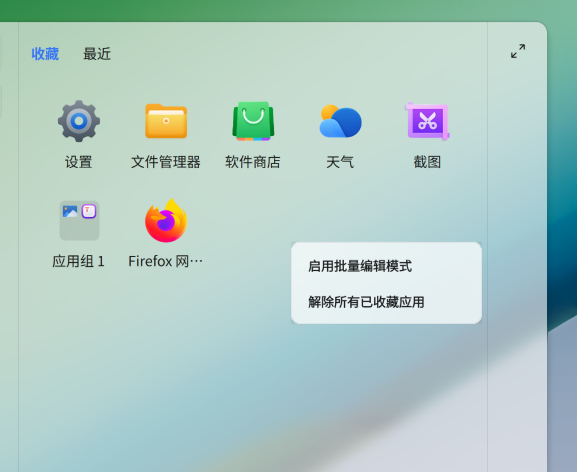Open the 软件商店 app store
Image resolution: width=577 pixels, height=472 pixels.
point(253,121)
